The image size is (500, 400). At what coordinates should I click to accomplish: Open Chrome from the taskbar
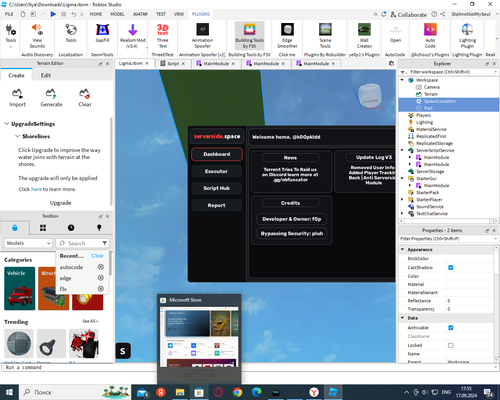237,392
